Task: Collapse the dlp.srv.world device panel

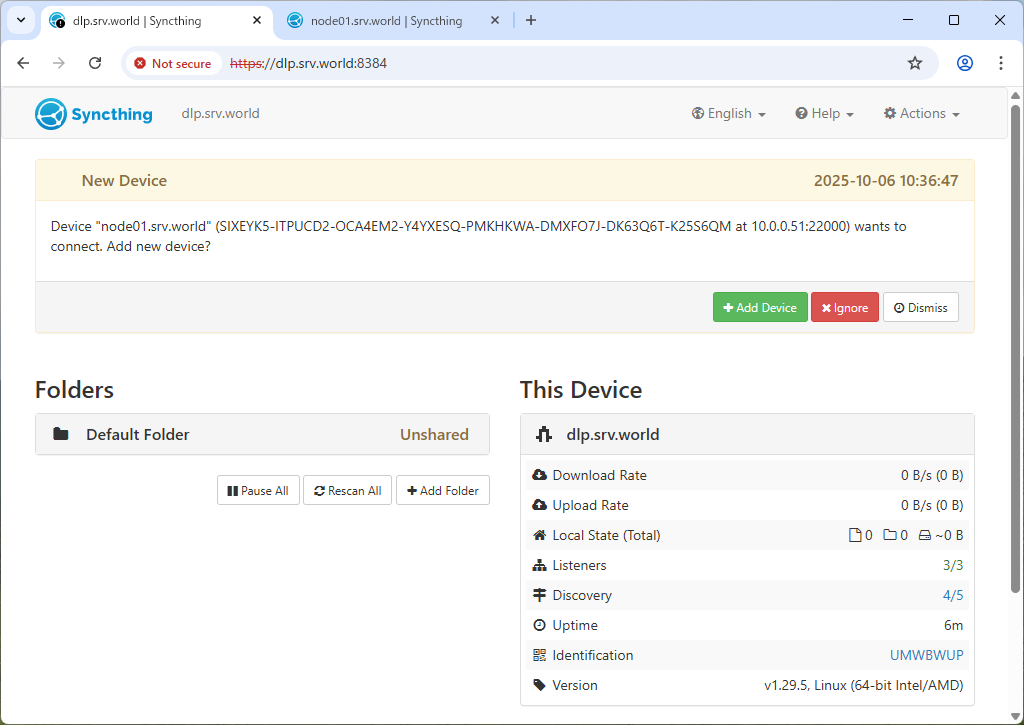Action: 746,435
